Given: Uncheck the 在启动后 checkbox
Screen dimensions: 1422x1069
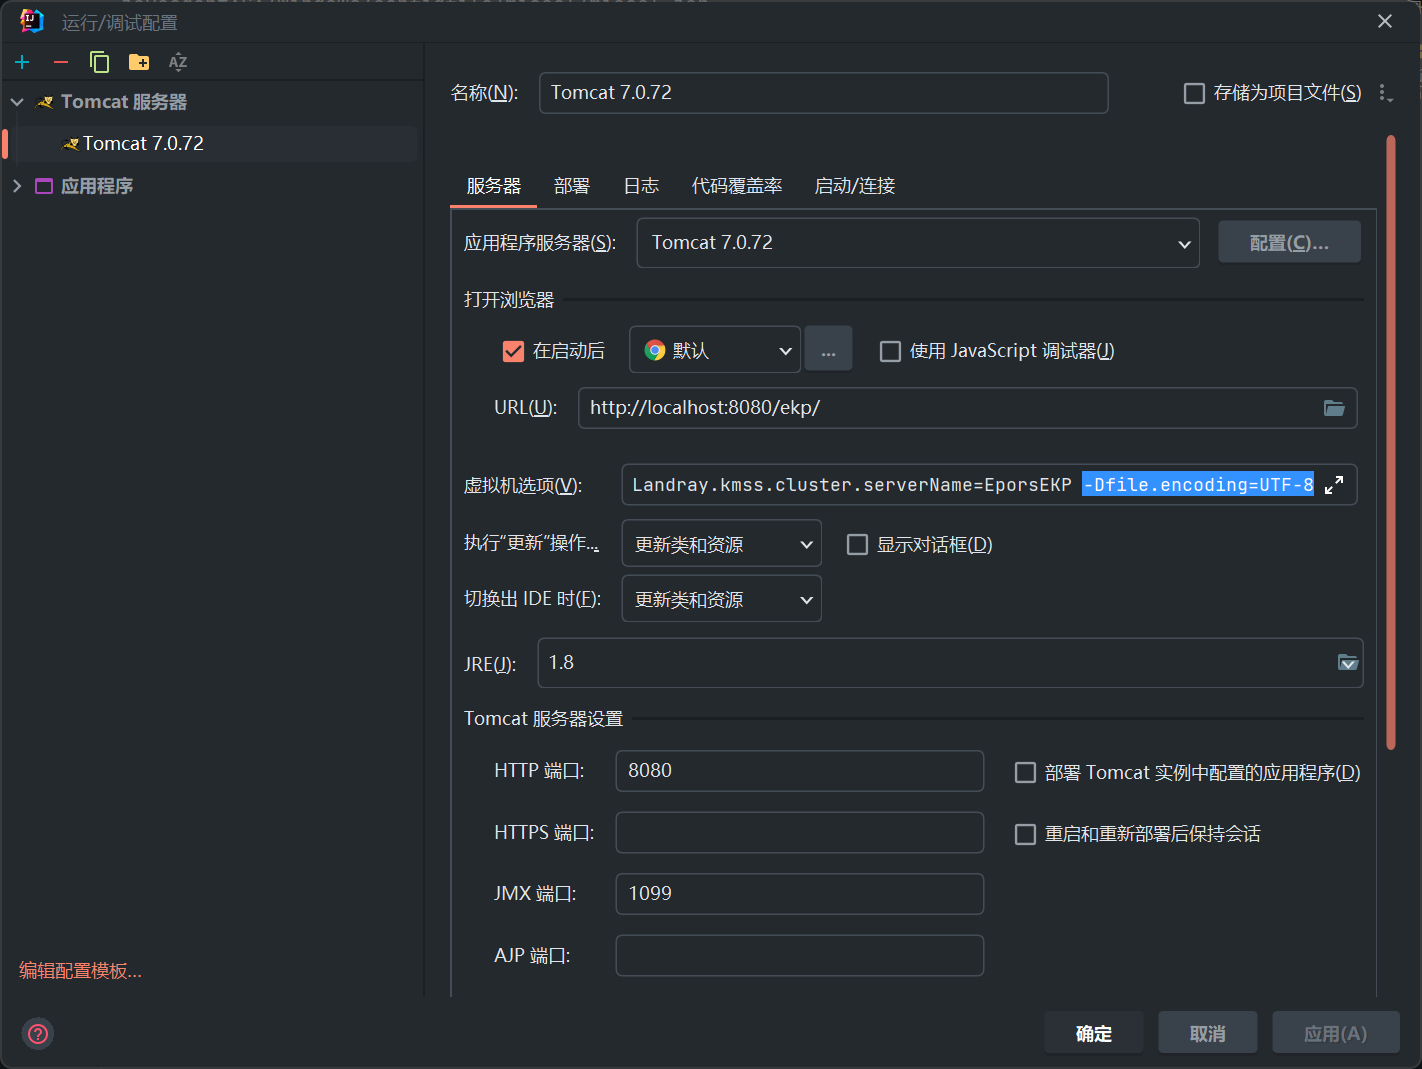Looking at the screenshot, I should pyautogui.click(x=513, y=351).
